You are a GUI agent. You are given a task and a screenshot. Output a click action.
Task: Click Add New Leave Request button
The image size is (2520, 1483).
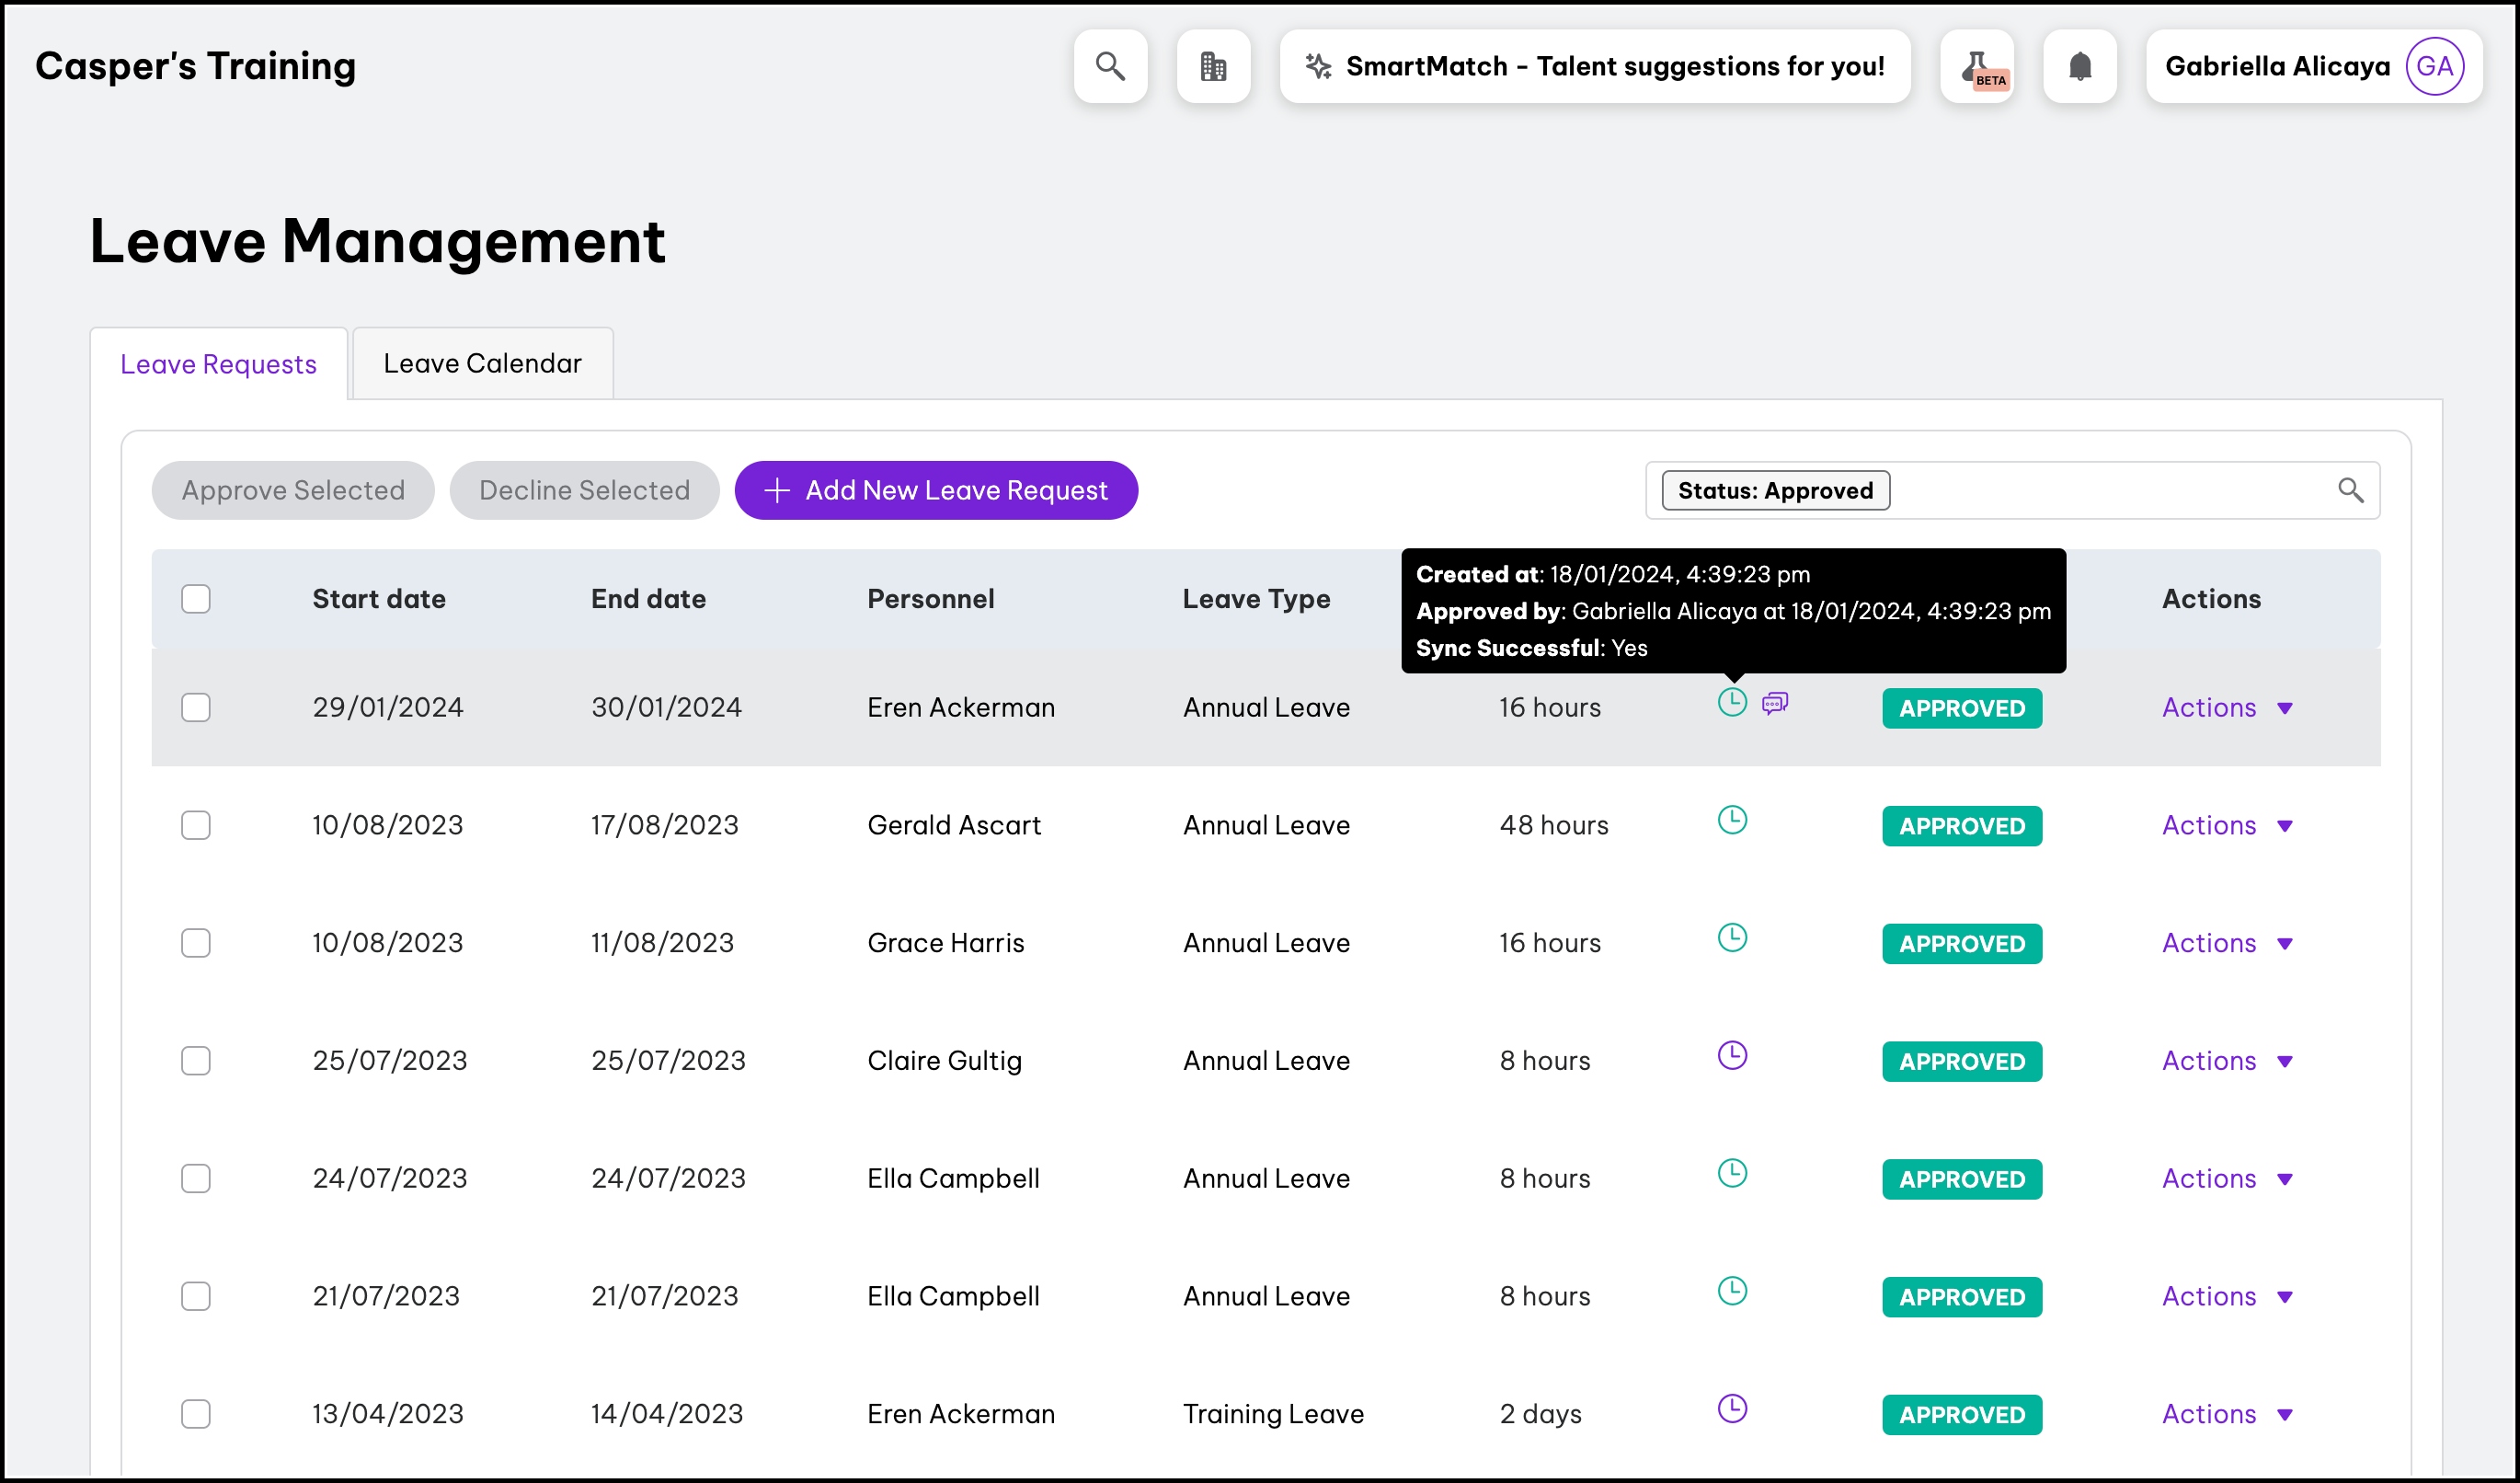click(936, 490)
